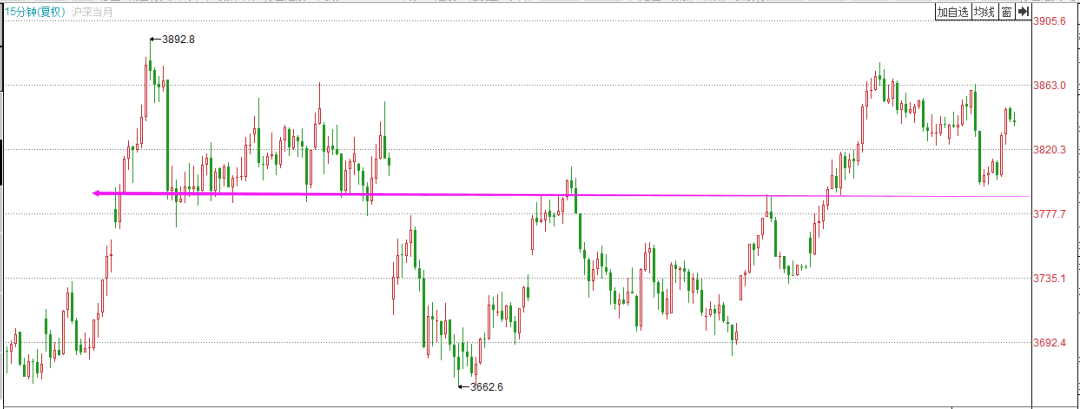Toggle the 窗 window button
Viewport: 1080px width, 409px height.
tap(1006, 12)
